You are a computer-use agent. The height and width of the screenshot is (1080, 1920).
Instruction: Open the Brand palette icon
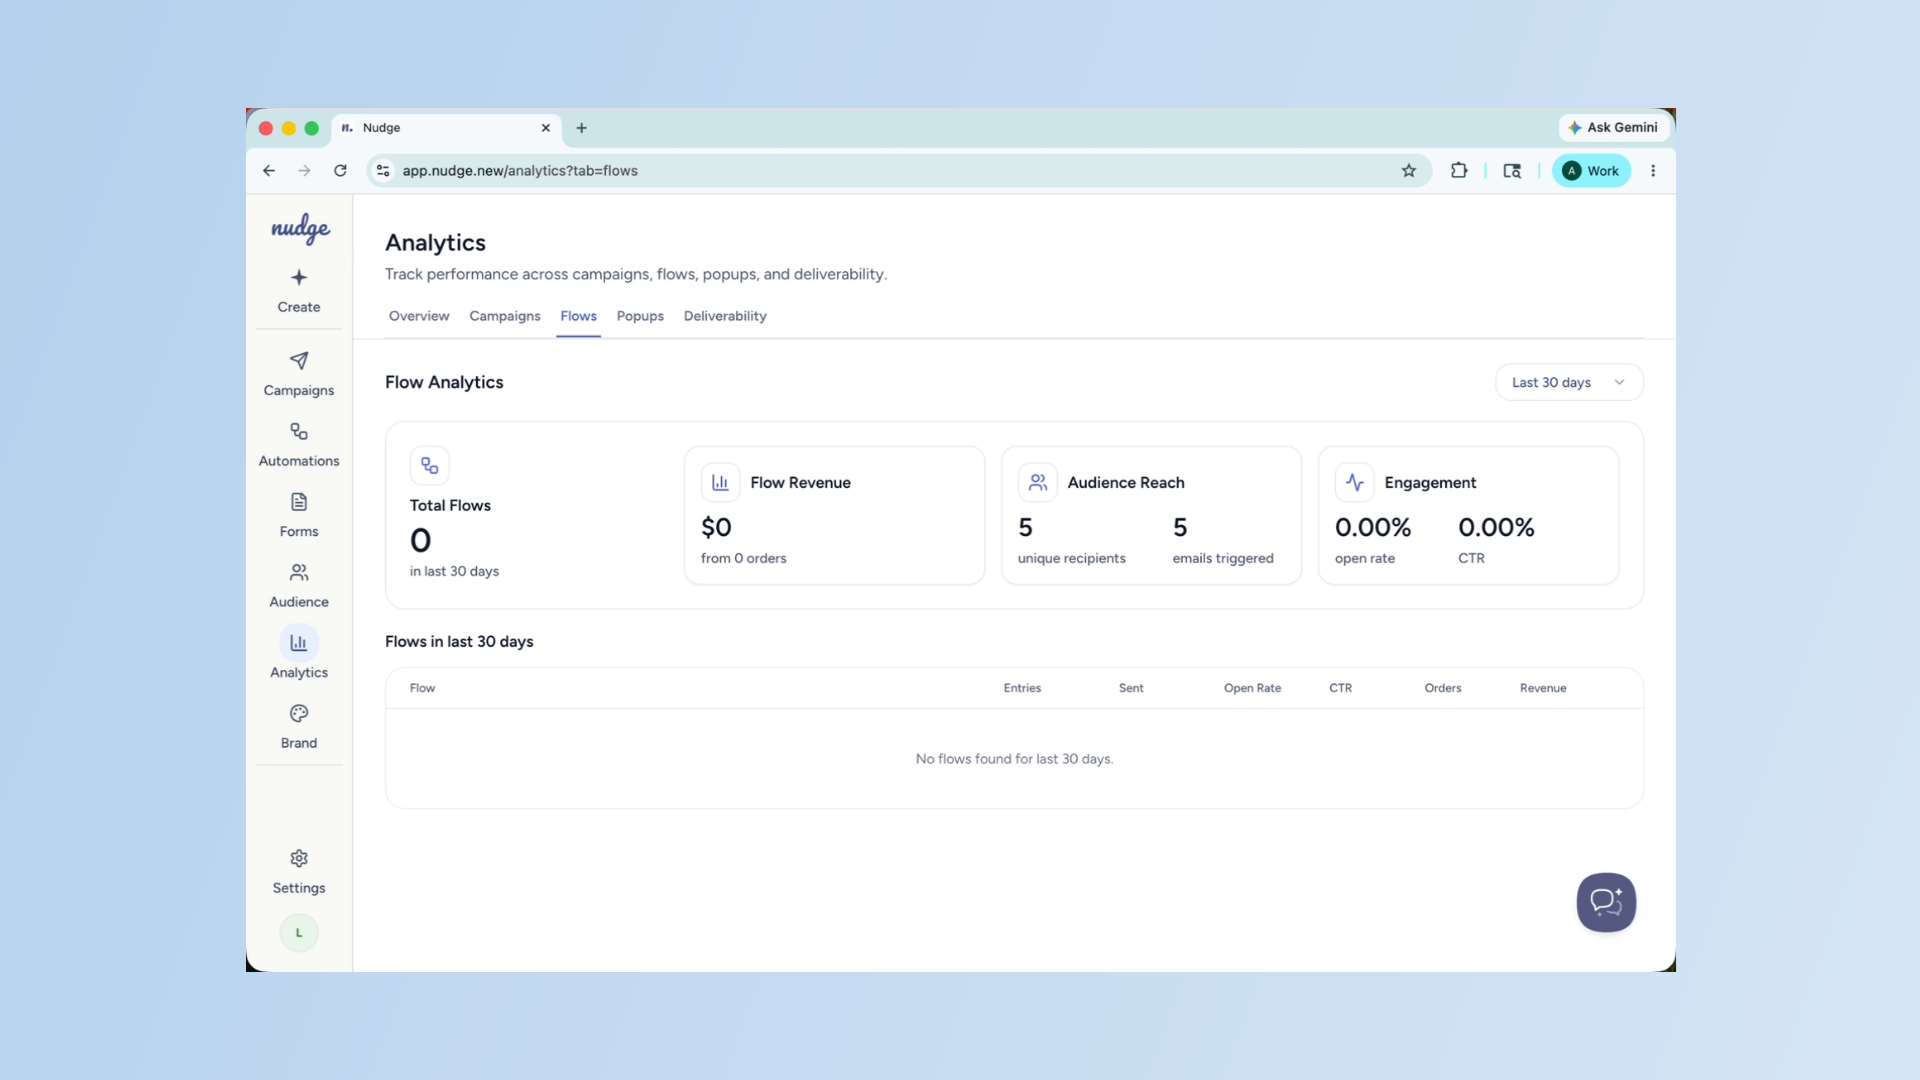coord(299,714)
